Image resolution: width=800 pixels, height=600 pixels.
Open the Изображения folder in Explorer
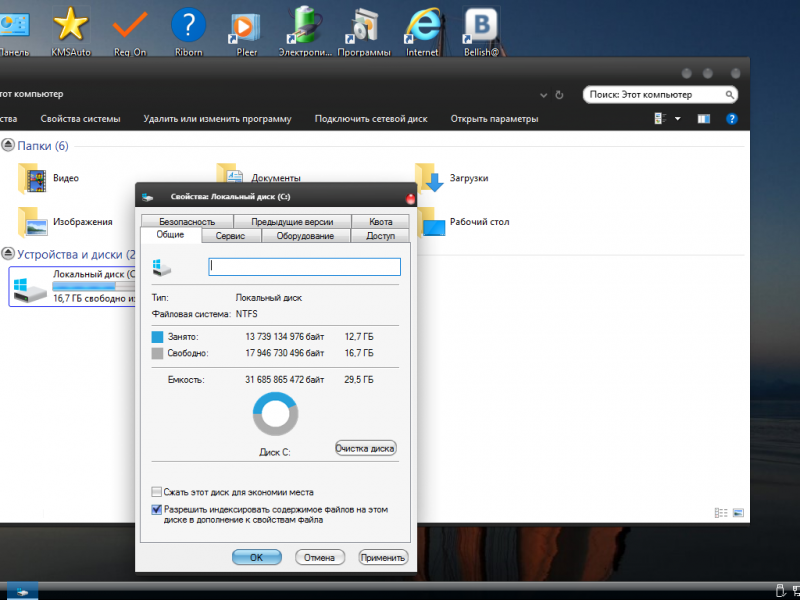[65, 222]
